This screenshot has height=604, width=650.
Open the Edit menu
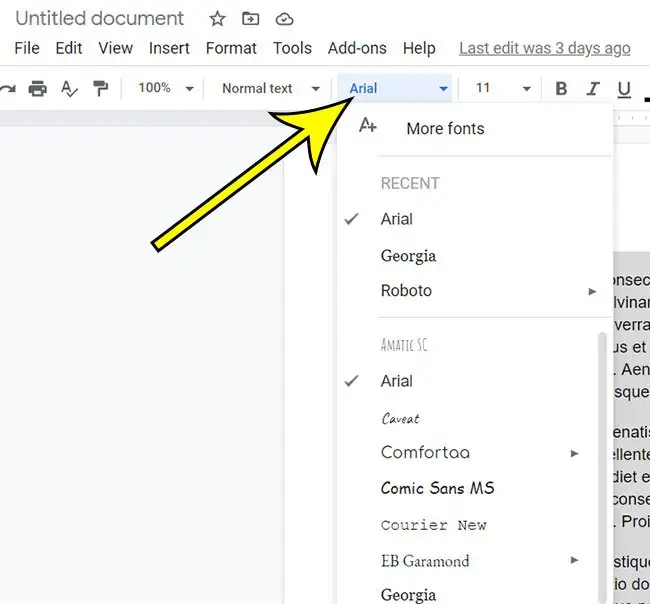(x=69, y=48)
